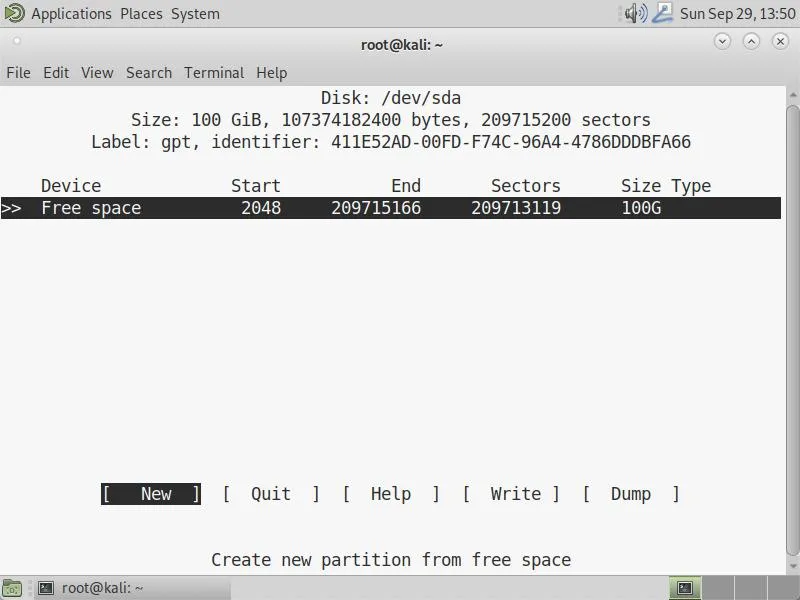Click the 100G size value

point(641,208)
